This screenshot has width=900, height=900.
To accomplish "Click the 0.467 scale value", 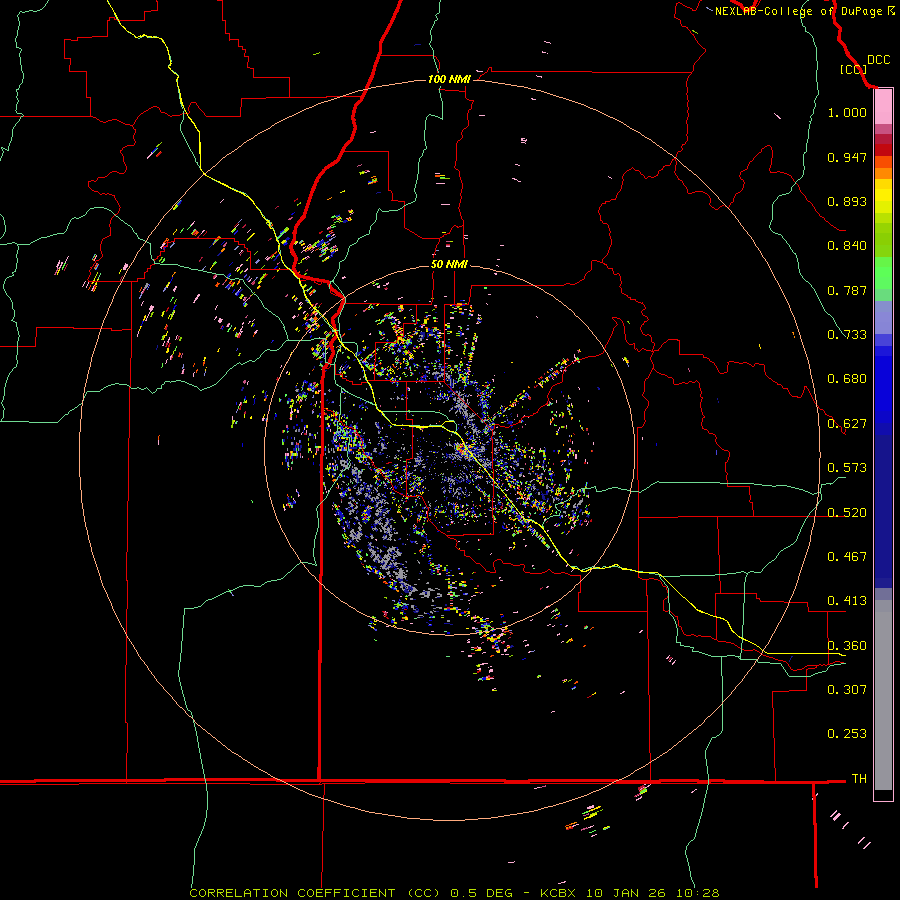I will click(847, 557).
